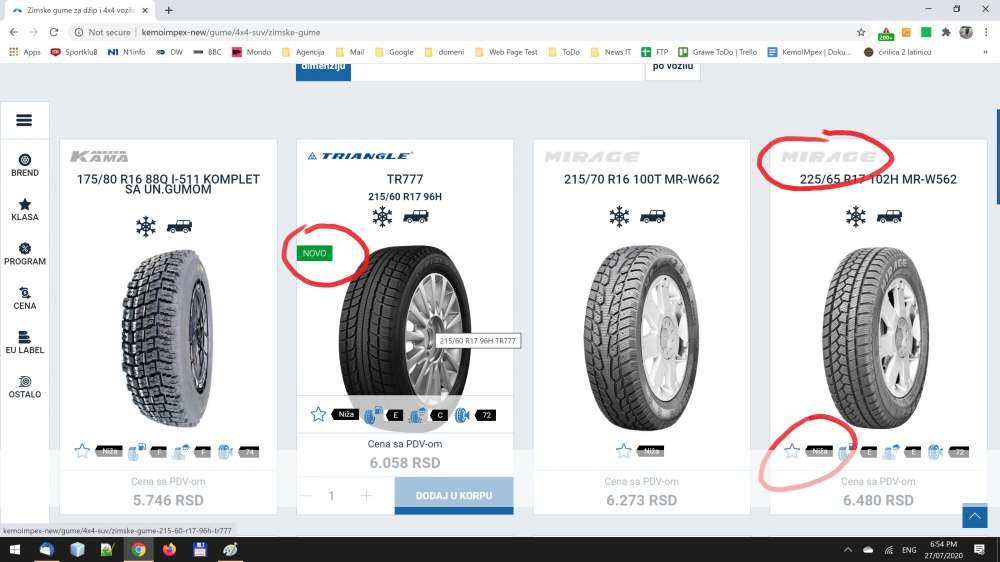This screenshot has width=1000, height=562.
Task: Open 215/70 R16 100T MR-W662 title link
Action: pos(642,179)
